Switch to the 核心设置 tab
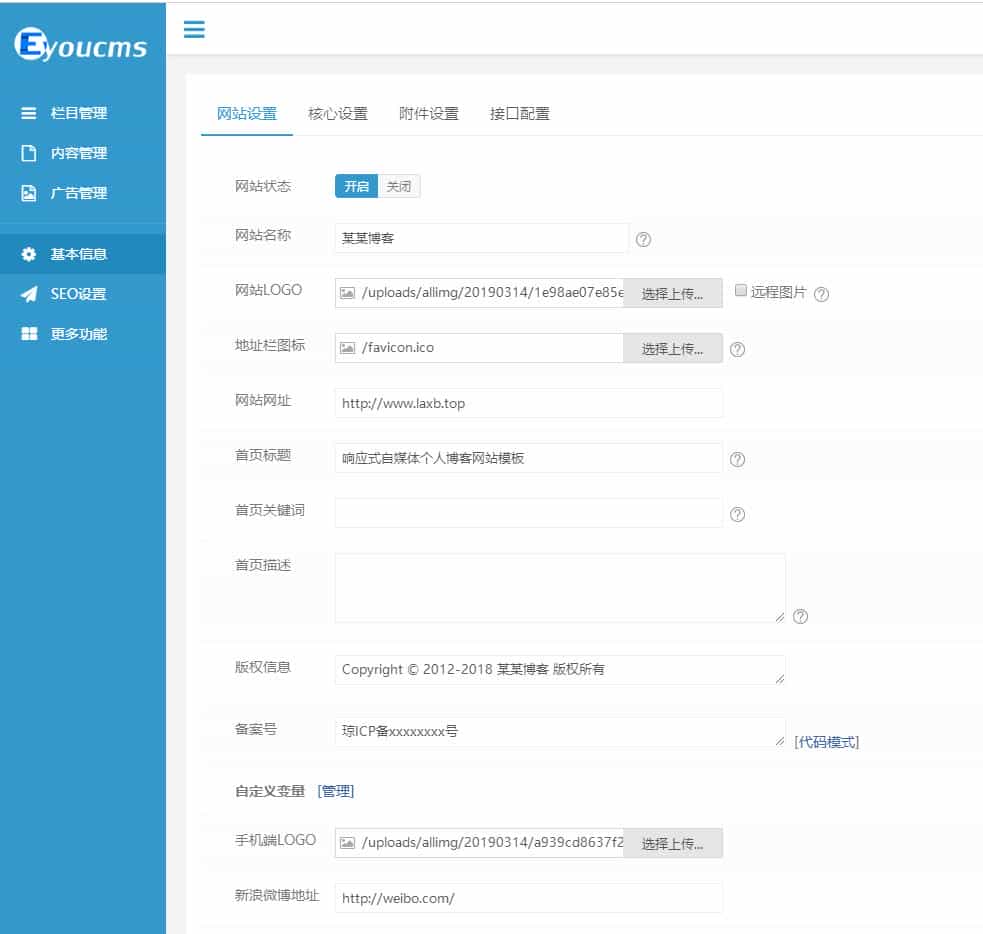 coord(338,113)
